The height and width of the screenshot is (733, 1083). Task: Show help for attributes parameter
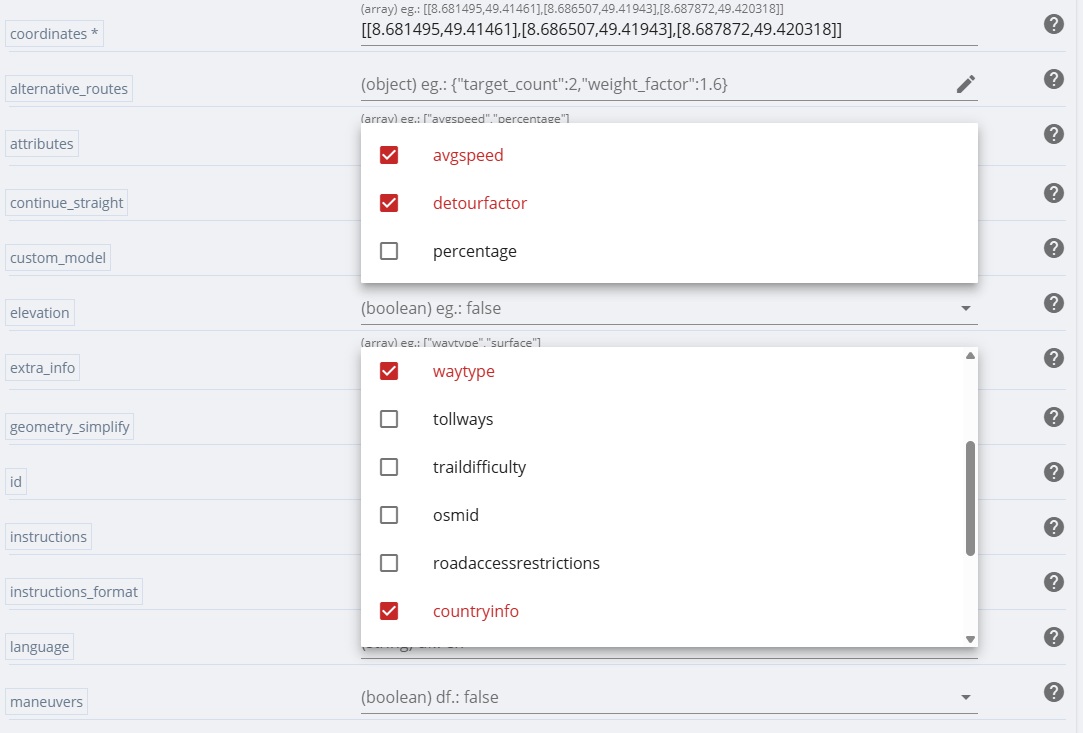click(x=1053, y=134)
